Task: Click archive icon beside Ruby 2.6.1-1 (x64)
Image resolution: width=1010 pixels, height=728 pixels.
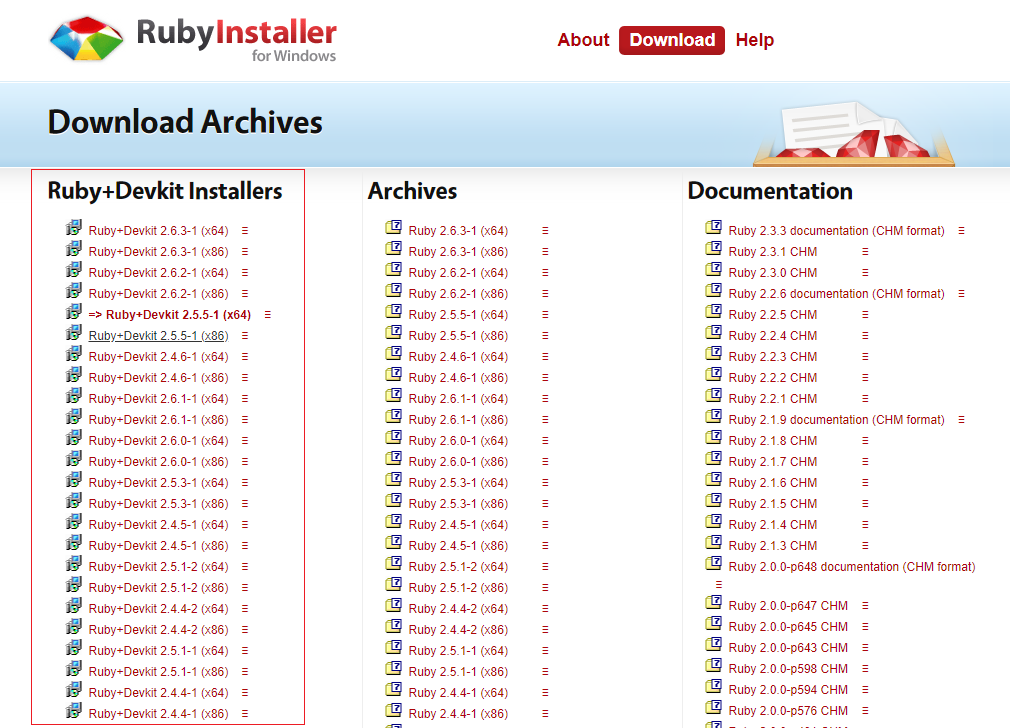Action: click(x=394, y=396)
